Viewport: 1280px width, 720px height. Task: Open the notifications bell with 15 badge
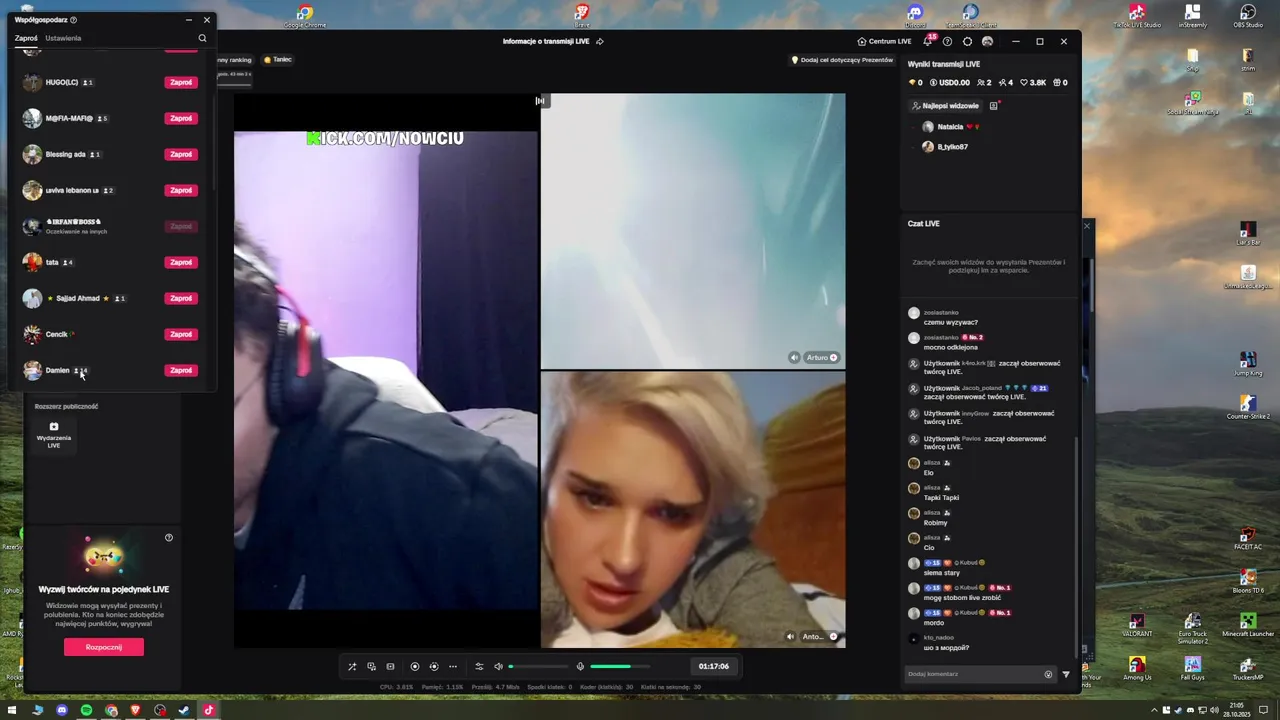pyautogui.click(x=928, y=41)
